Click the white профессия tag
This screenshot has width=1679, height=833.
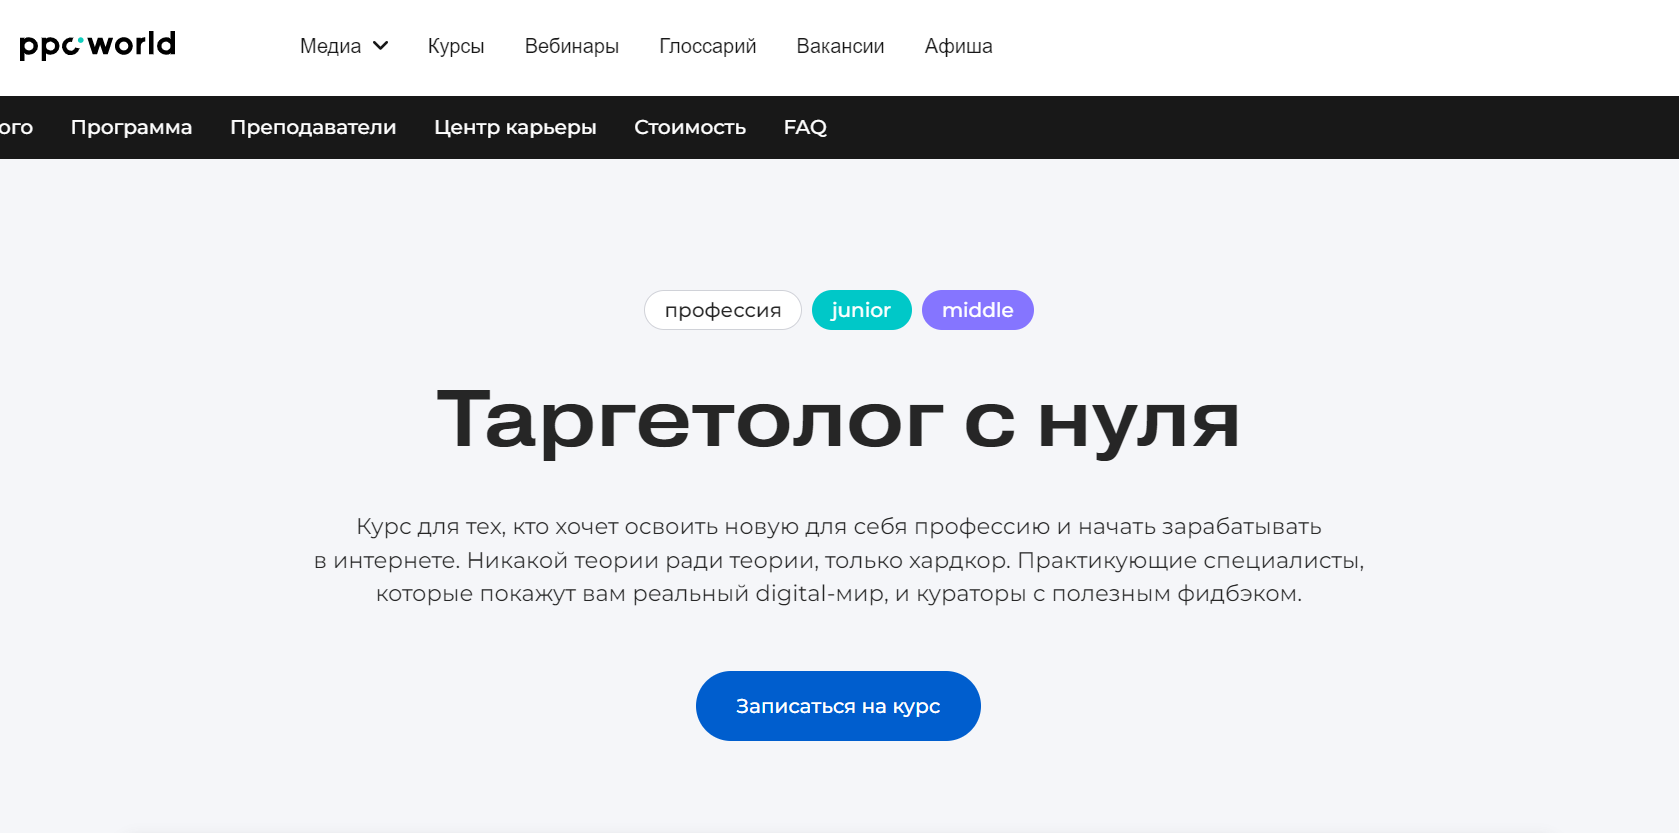pyautogui.click(x=722, y=310)
